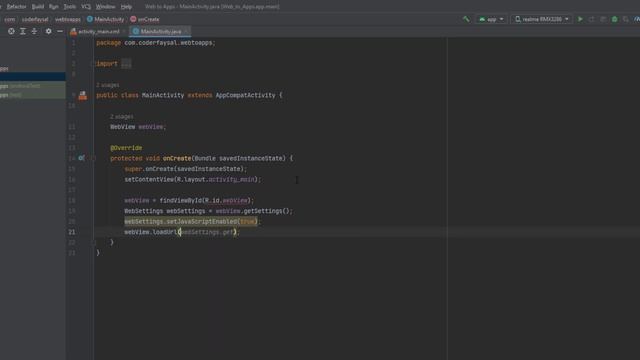640x360 pixels.
Task: Click the package declaration line
Action: [x=156, y=42]
